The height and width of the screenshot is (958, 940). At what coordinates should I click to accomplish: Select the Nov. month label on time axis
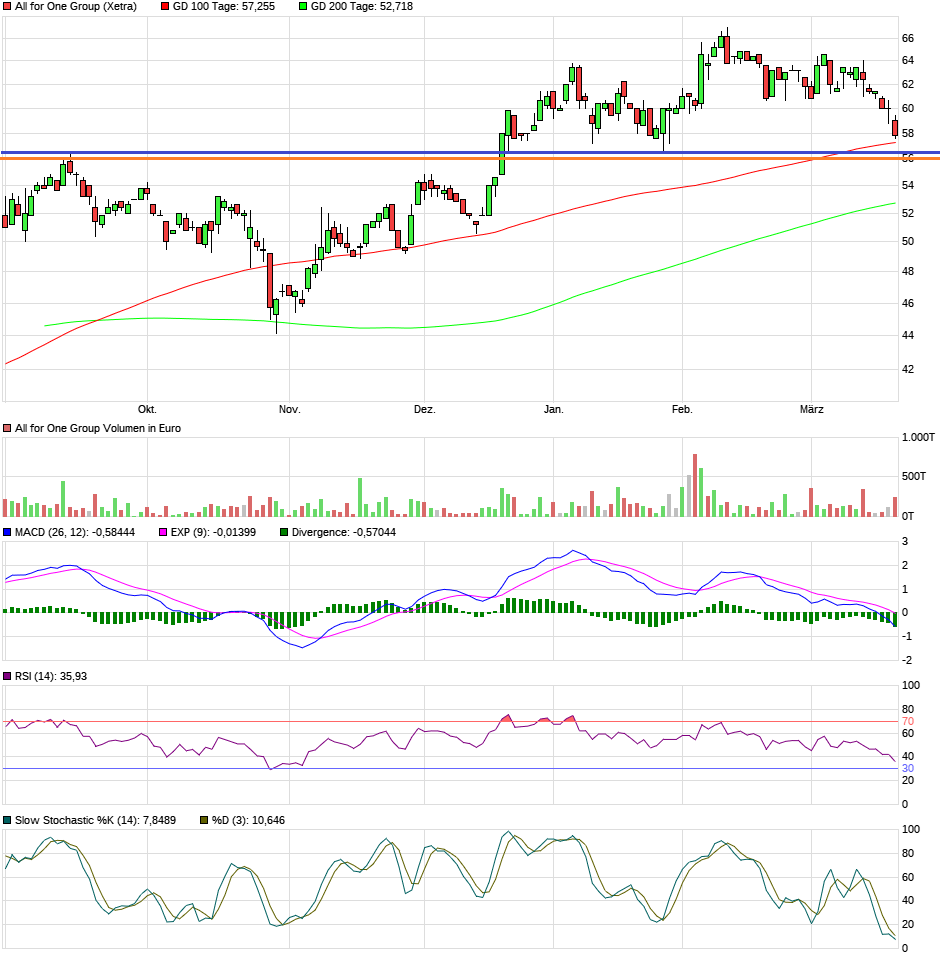[x=289, y=409]
